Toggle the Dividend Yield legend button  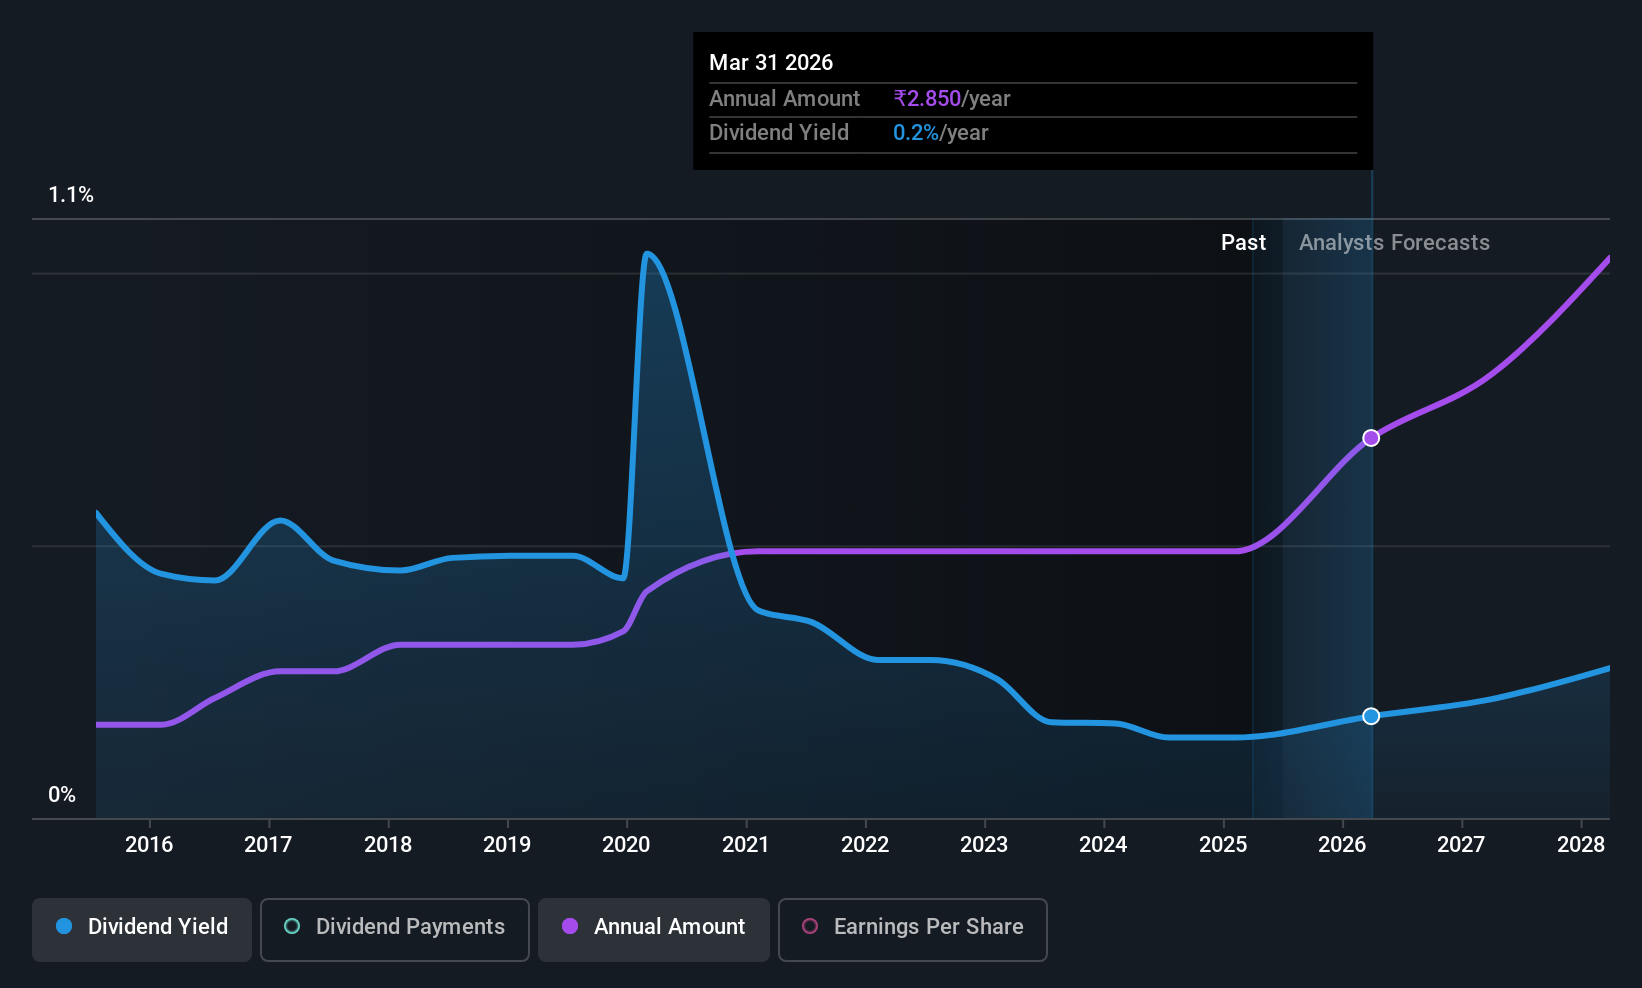coord(142,929)
